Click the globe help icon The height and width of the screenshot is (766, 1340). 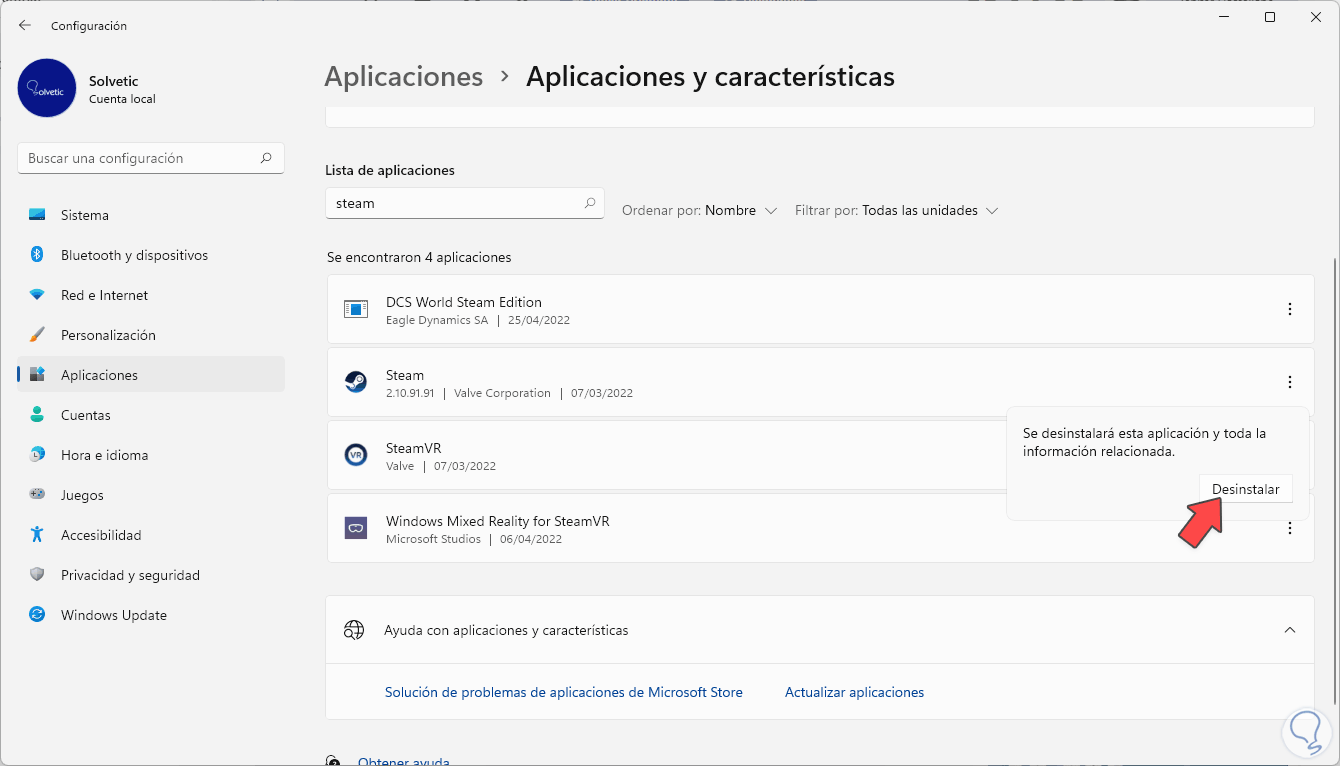point(353,630)
